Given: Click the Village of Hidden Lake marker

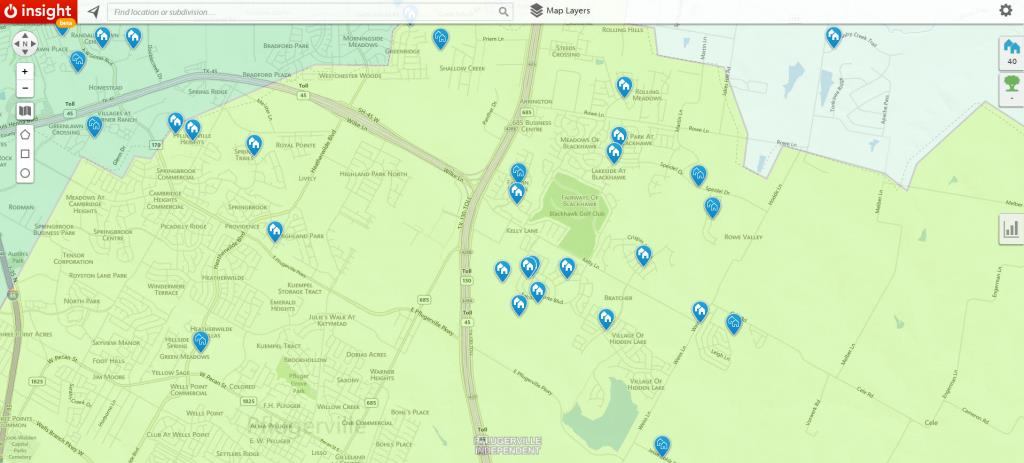Looking at the screenshot, I should [x=606, y=318].
